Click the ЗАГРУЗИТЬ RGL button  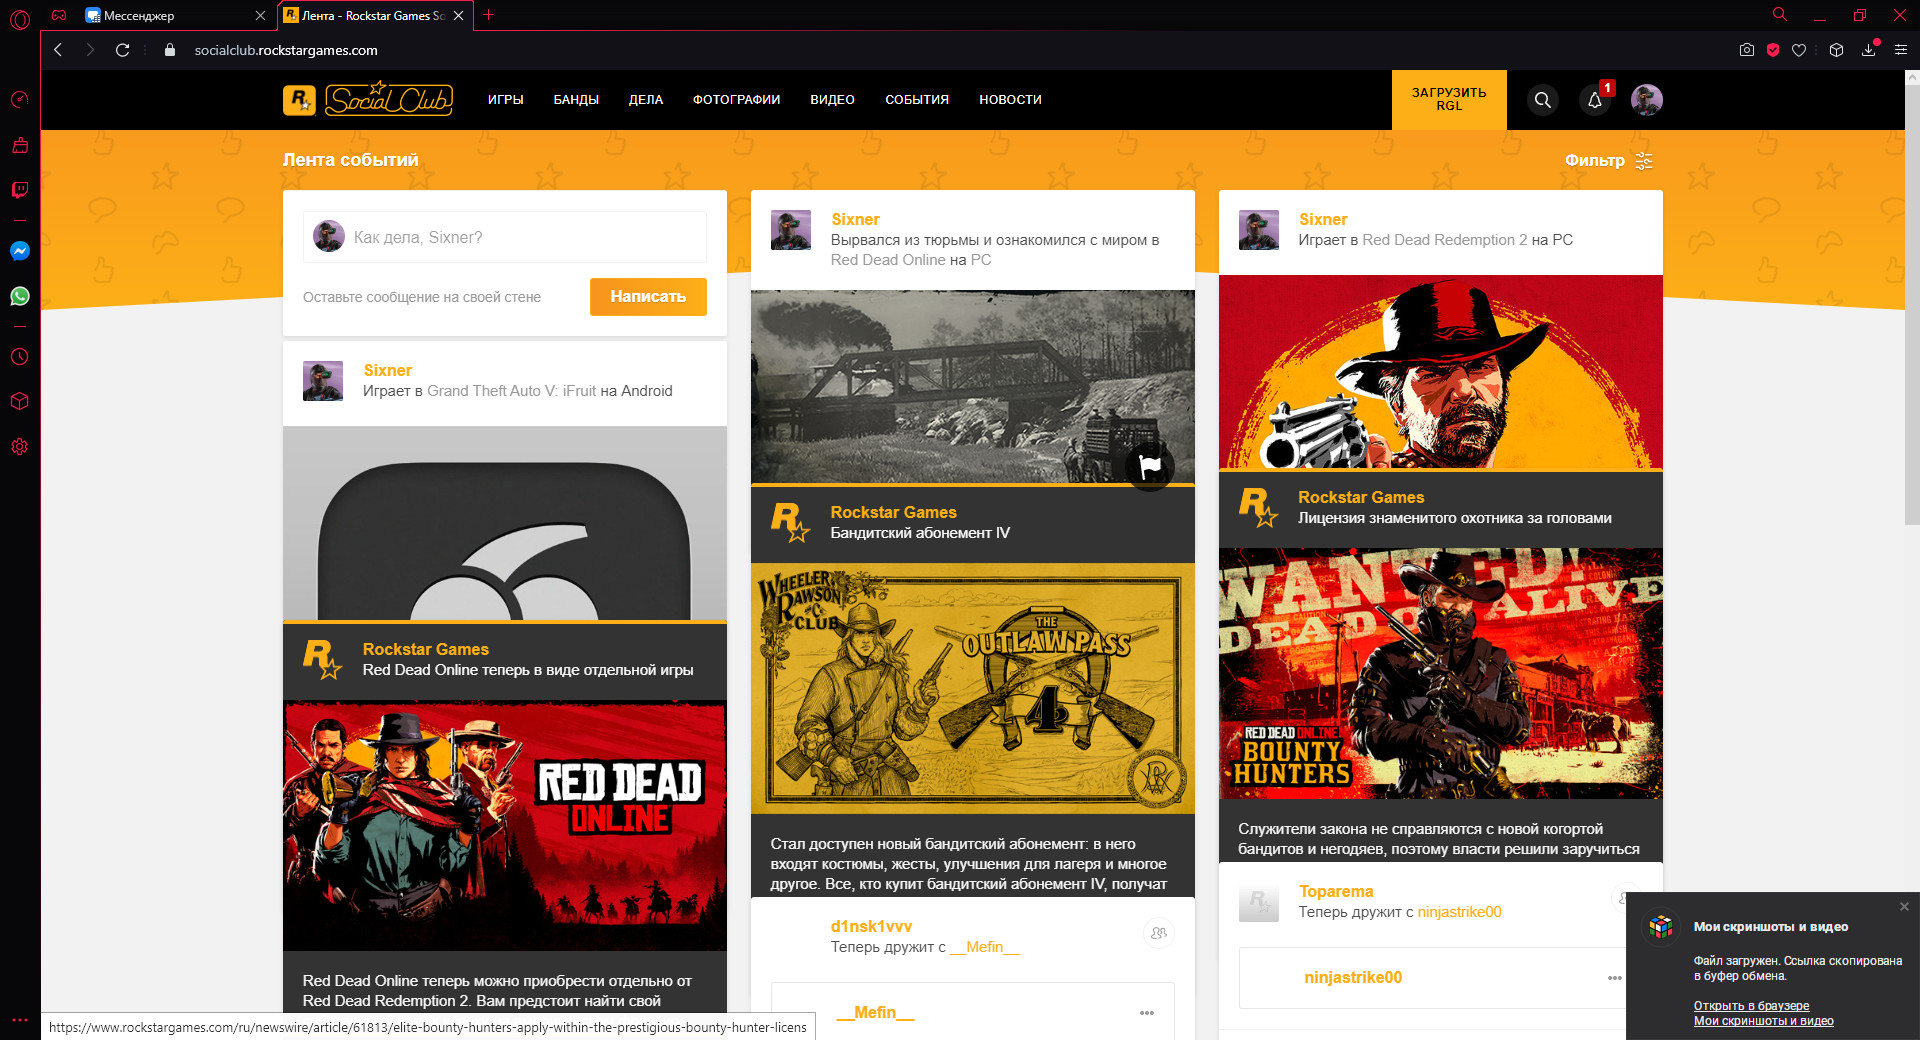1449,100
